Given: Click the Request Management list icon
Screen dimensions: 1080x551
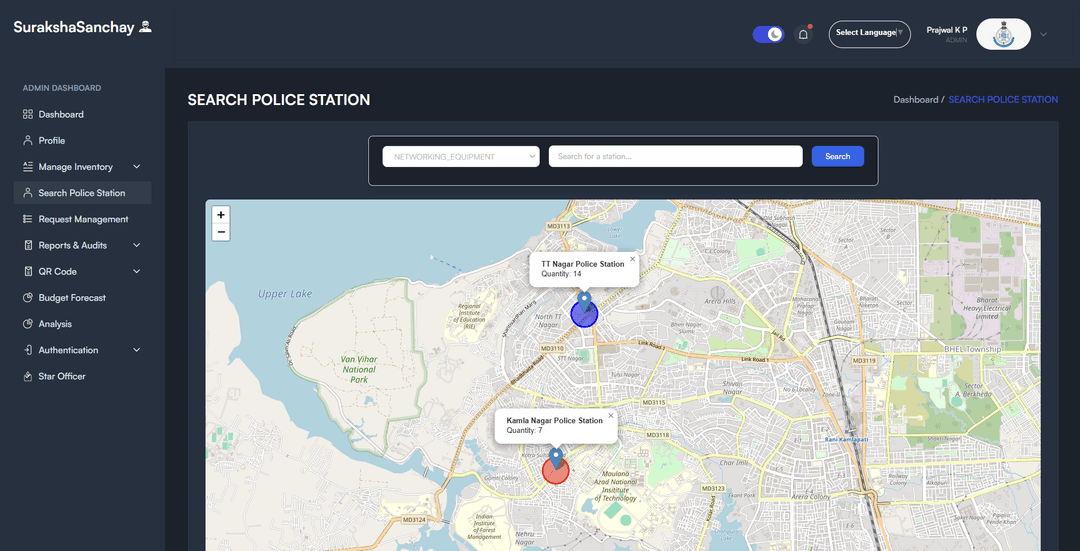Looking at the screenshot, I should click(x=28, y=219).
